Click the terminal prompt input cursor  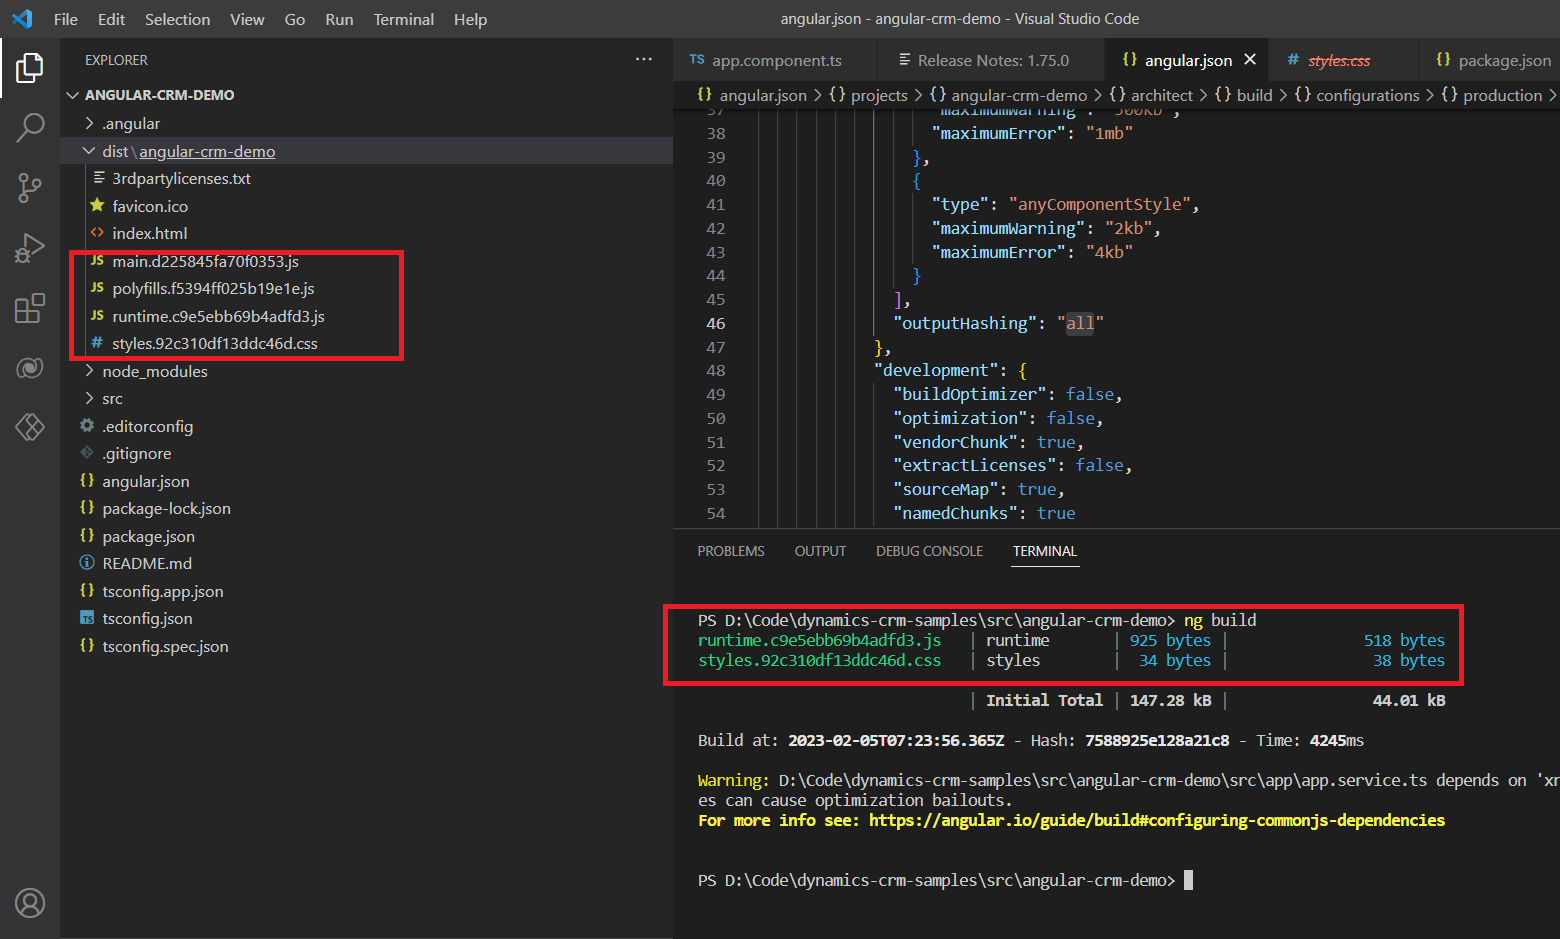click(1188, 880)
